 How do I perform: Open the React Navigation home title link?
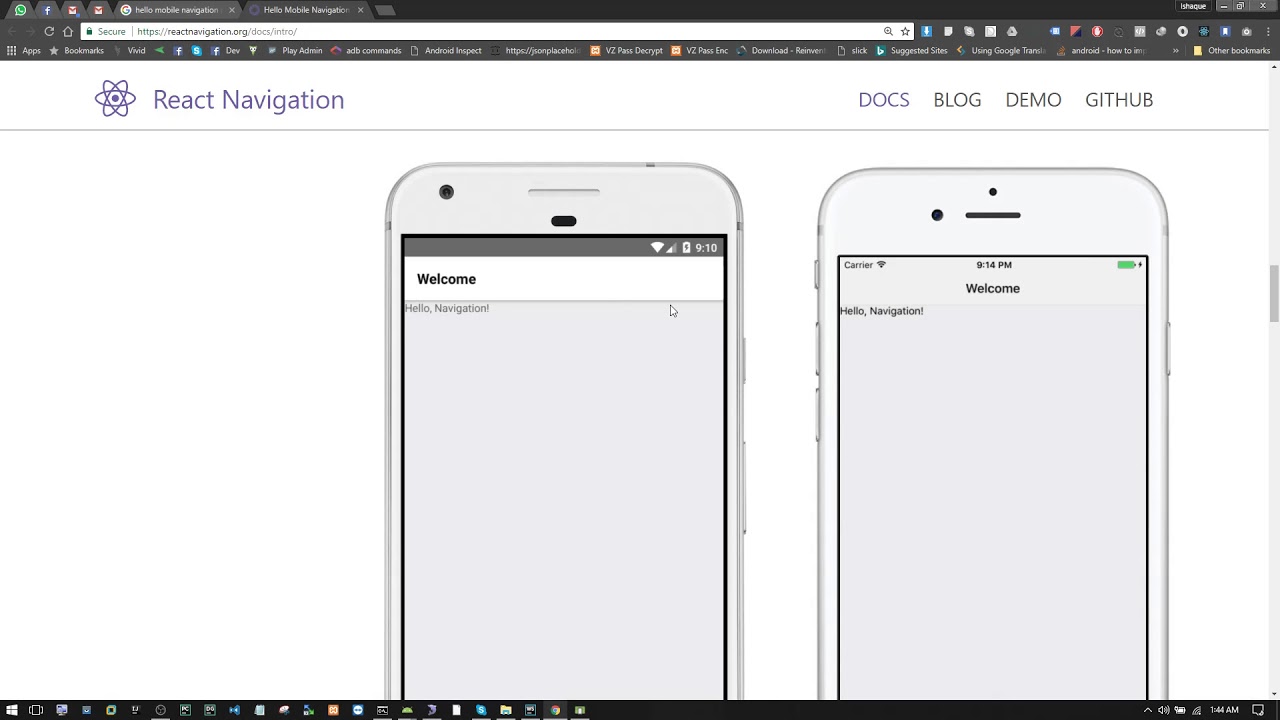click(x=248, y=99)
